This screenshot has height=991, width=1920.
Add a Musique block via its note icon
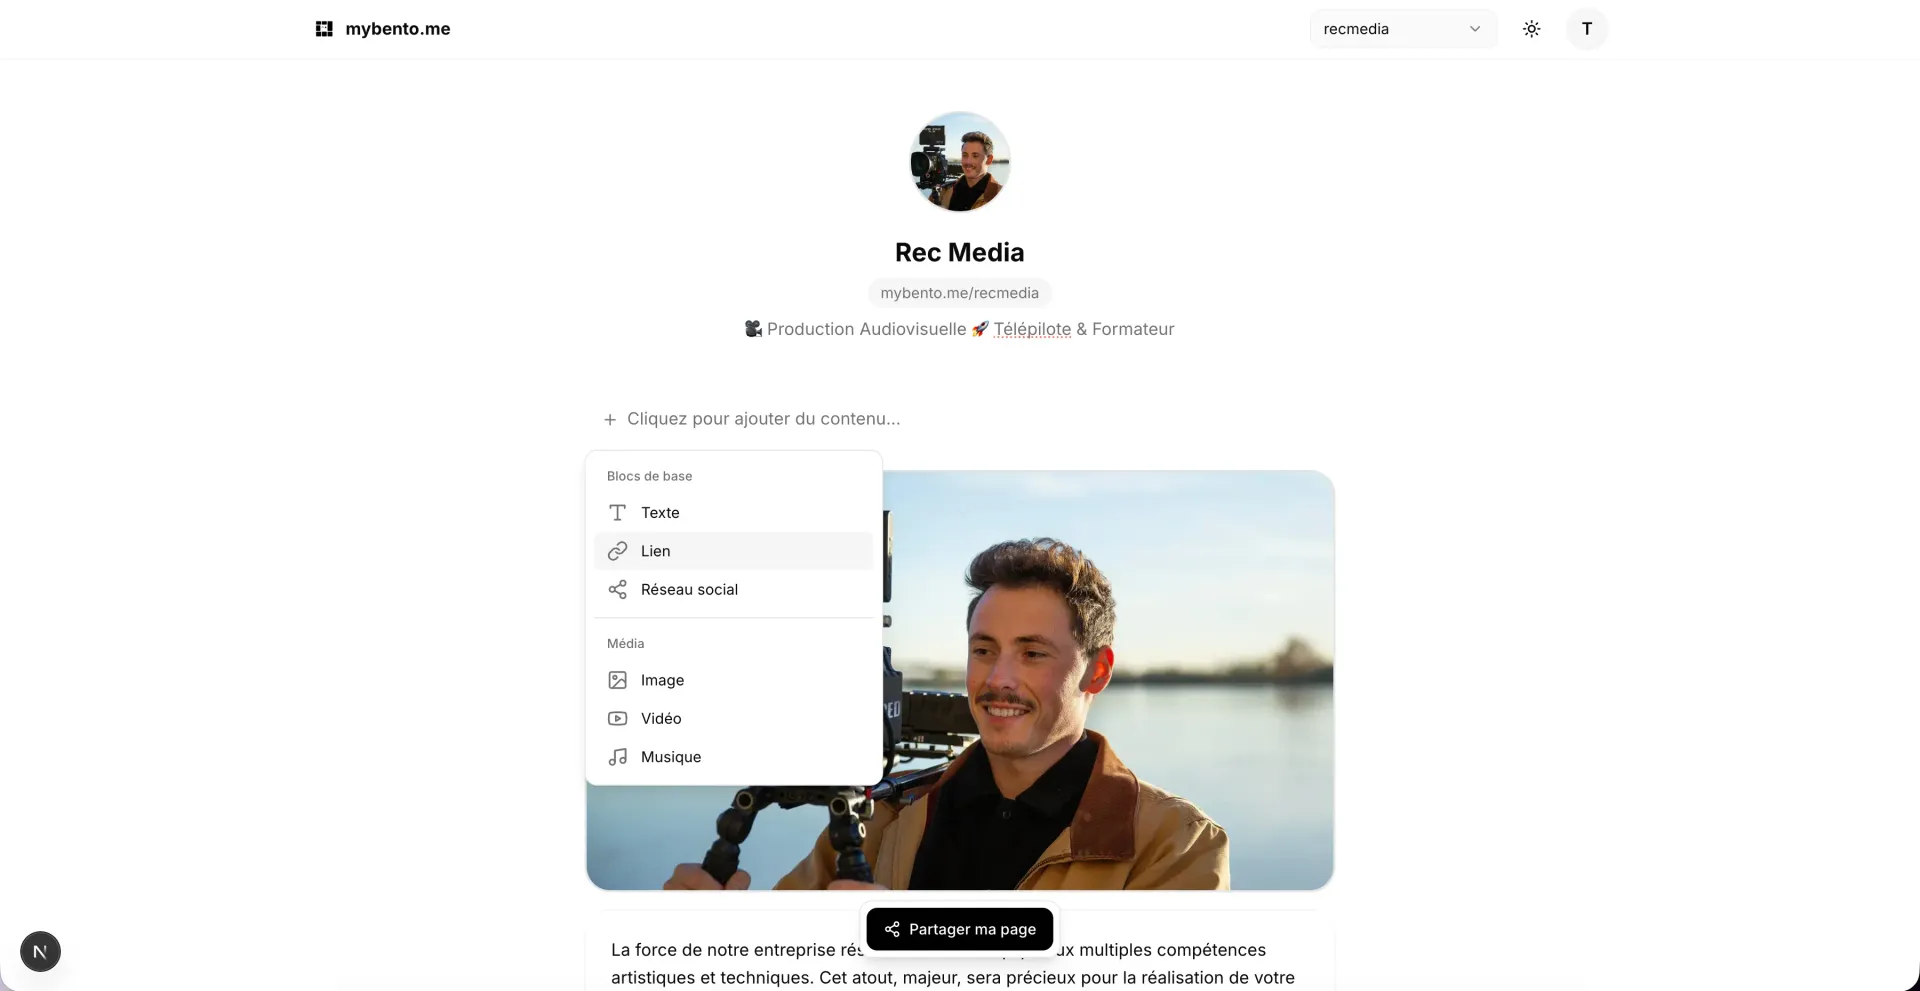618,757
